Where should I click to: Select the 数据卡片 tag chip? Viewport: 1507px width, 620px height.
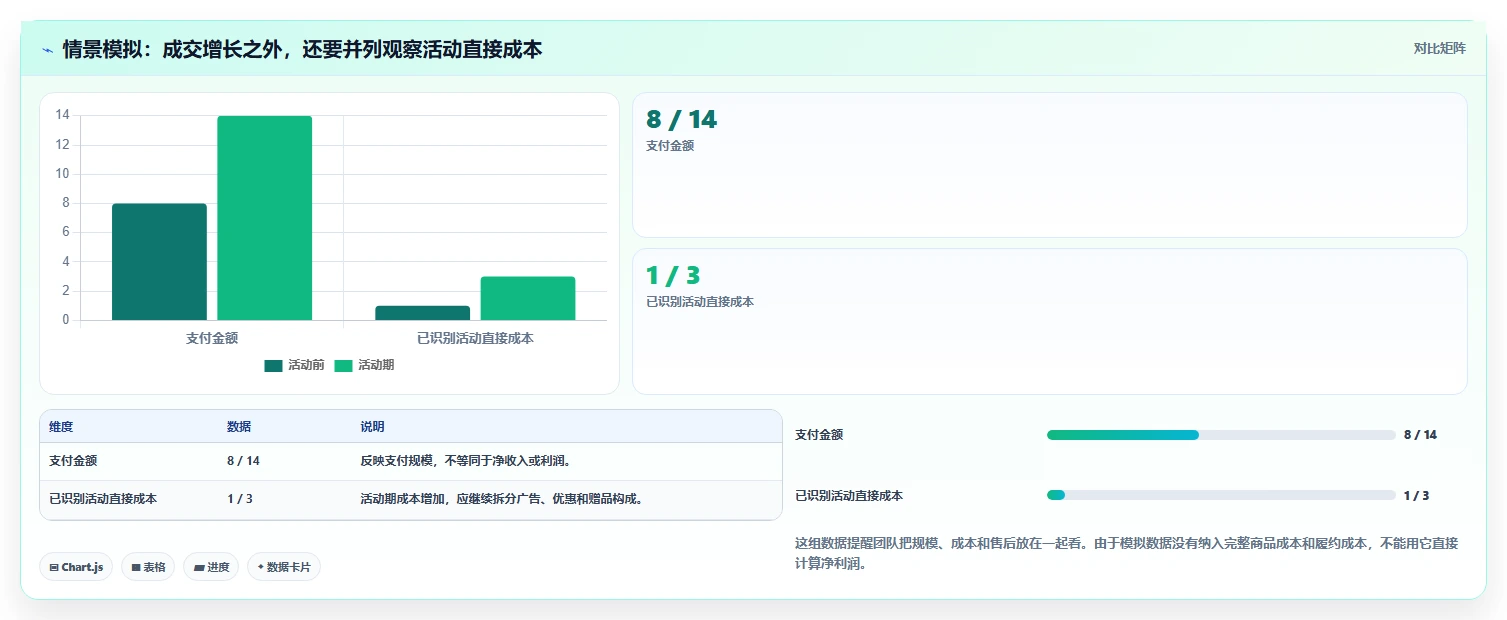tap(284, 567)
